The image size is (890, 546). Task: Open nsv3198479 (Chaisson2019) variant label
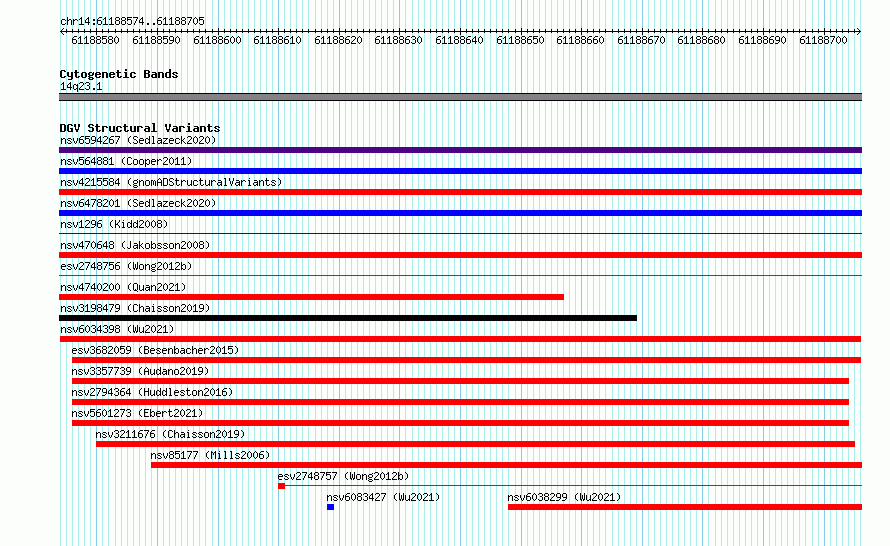(135, 308)
